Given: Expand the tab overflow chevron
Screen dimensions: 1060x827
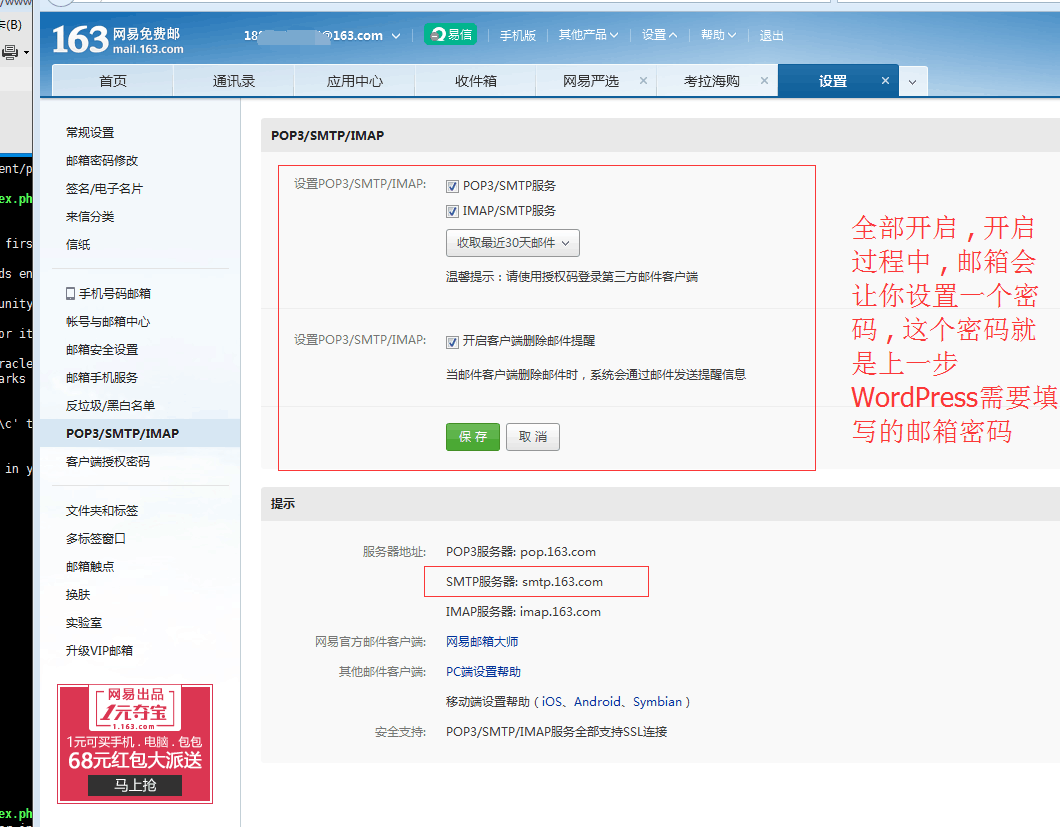Looking at the screenshot, I should click(913, 82).
